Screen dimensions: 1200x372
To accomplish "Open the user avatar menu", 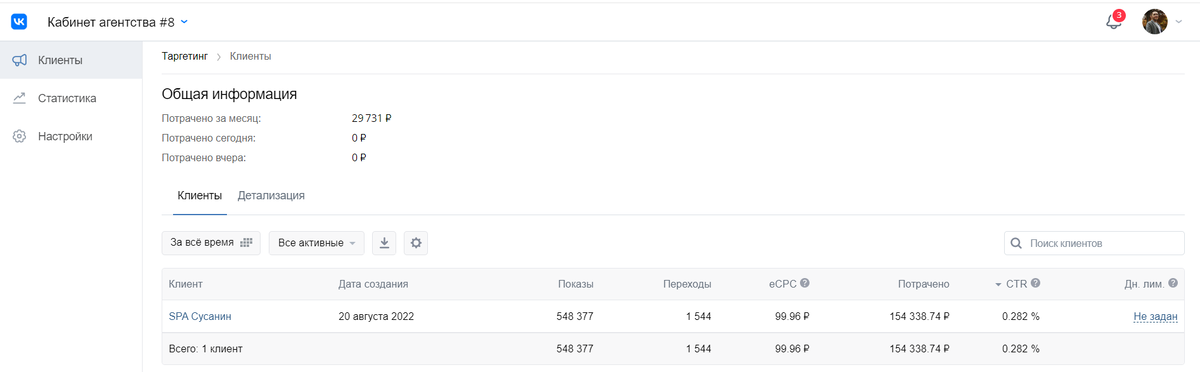I will tap(1155, 21).
